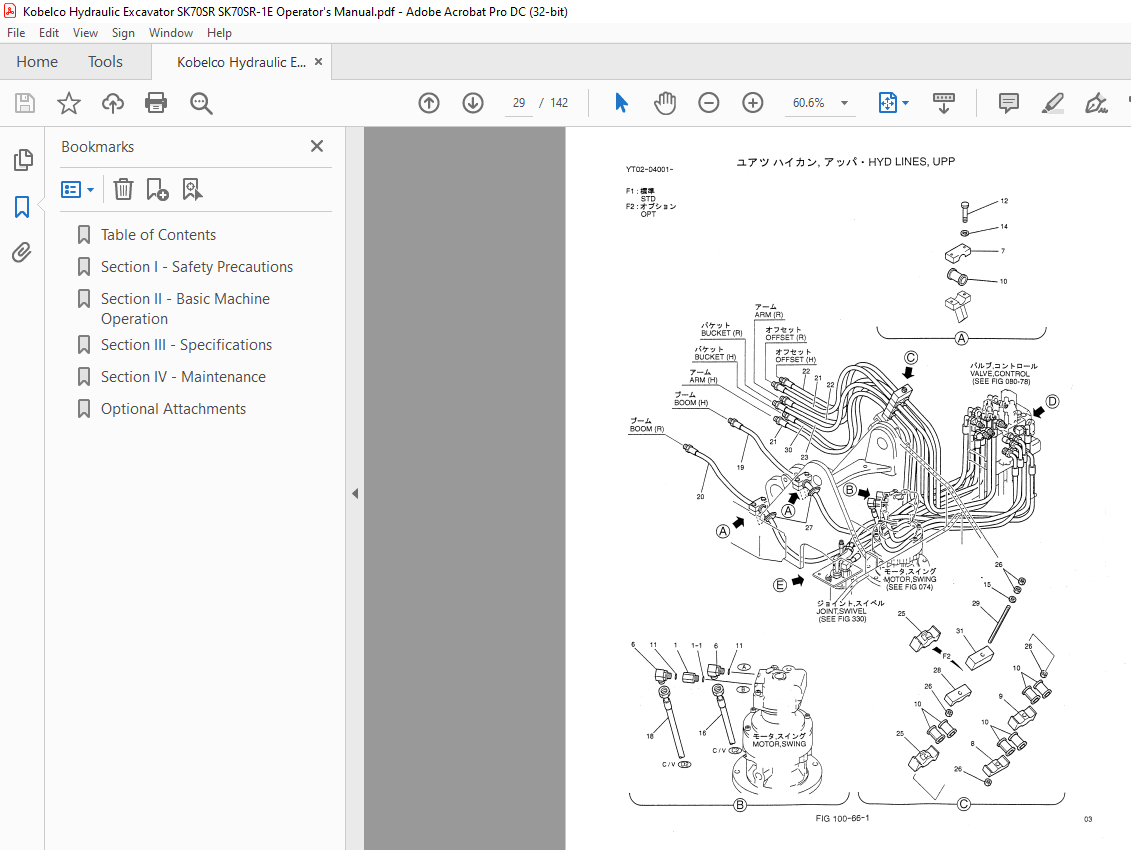1131x850 pixels.
Task: Activate the Hand pan tool
Action: coord(664,103)
